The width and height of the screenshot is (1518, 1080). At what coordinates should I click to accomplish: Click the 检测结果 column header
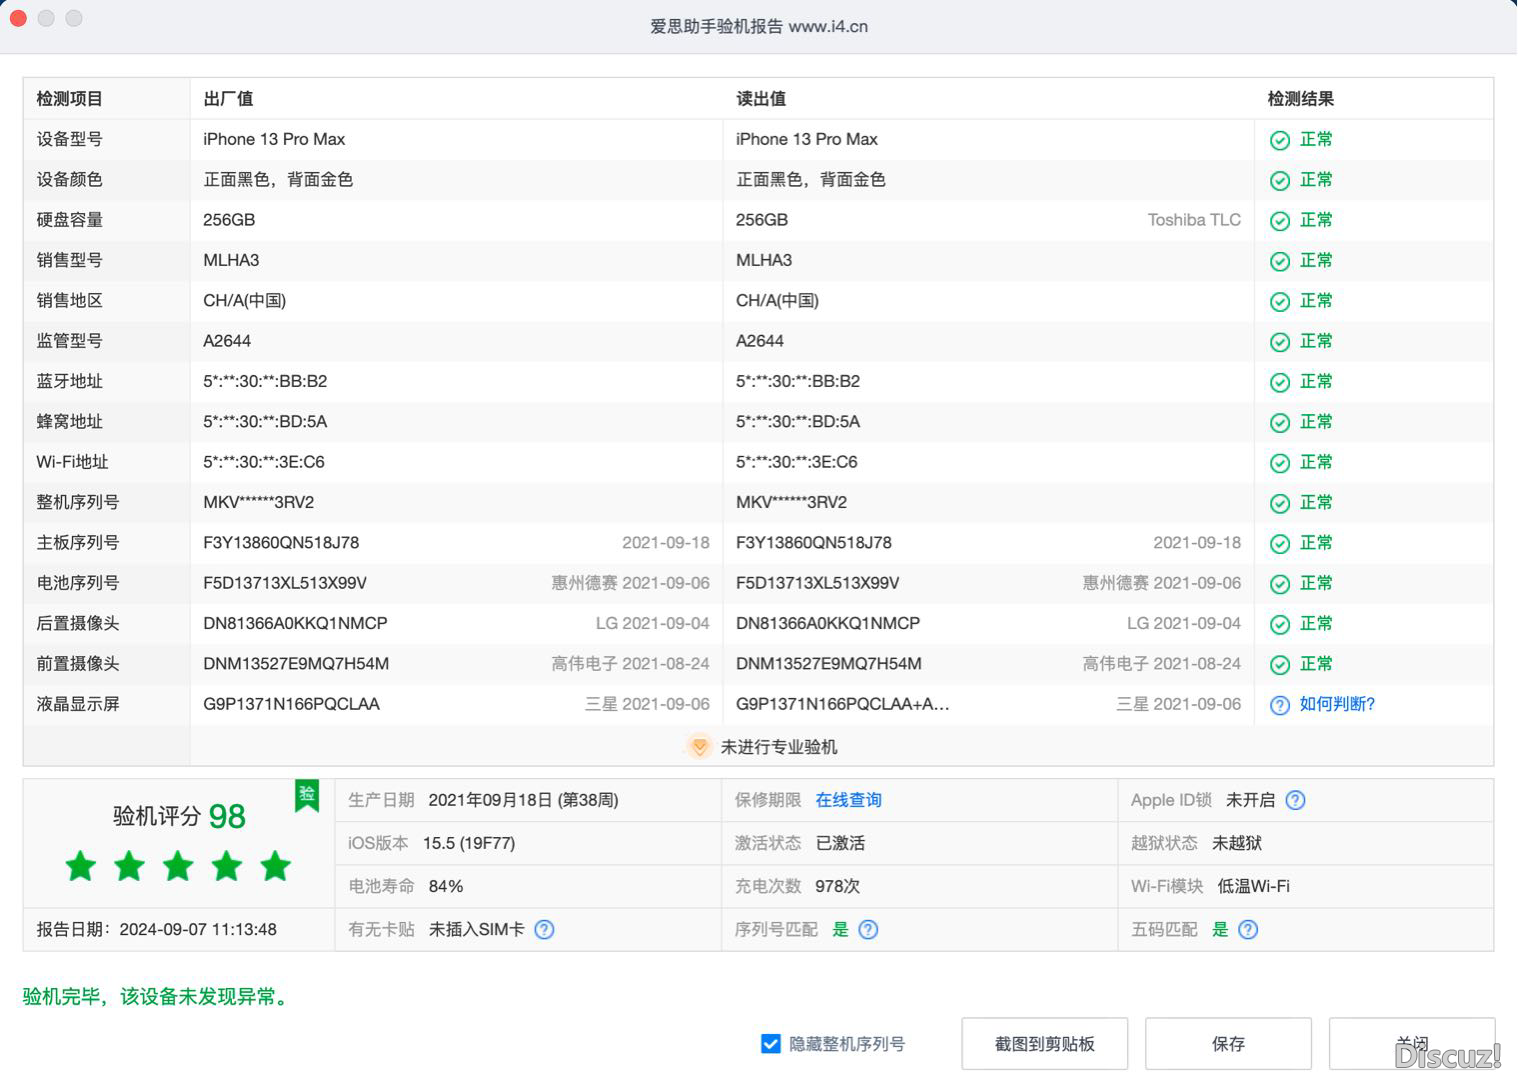1301,99
